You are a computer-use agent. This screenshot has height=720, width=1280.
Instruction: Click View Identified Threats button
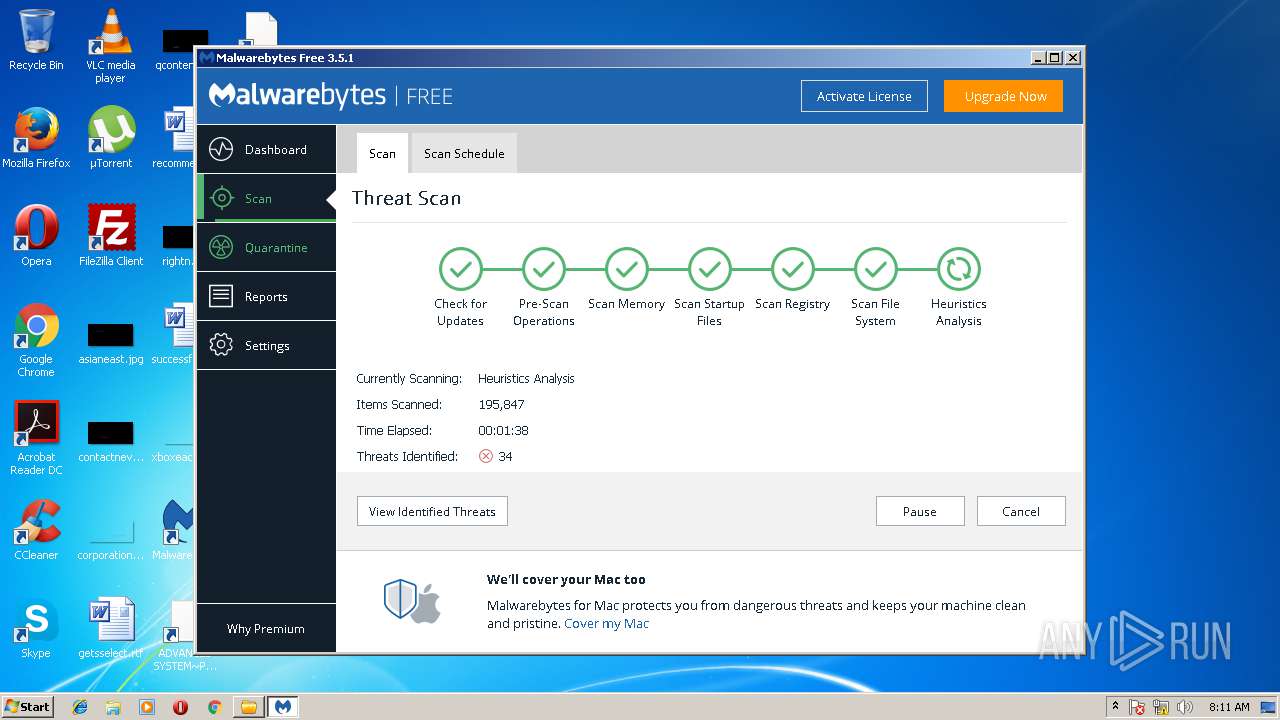(x=432, y=511)
